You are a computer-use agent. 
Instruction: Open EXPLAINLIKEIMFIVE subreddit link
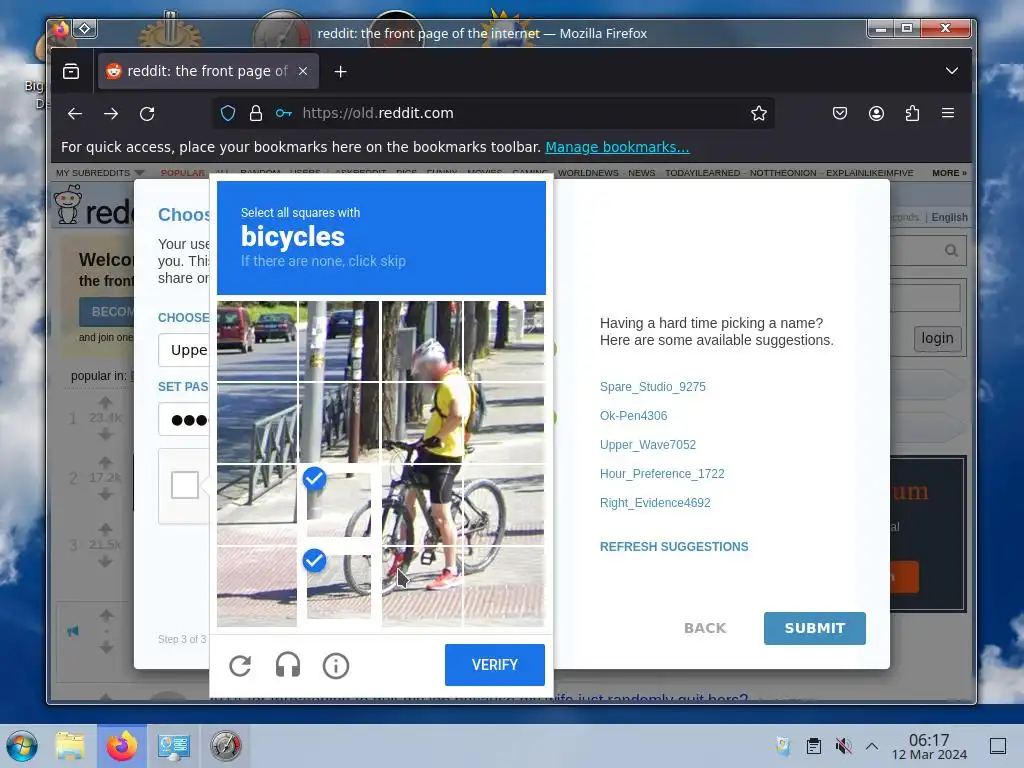point(869,173)
